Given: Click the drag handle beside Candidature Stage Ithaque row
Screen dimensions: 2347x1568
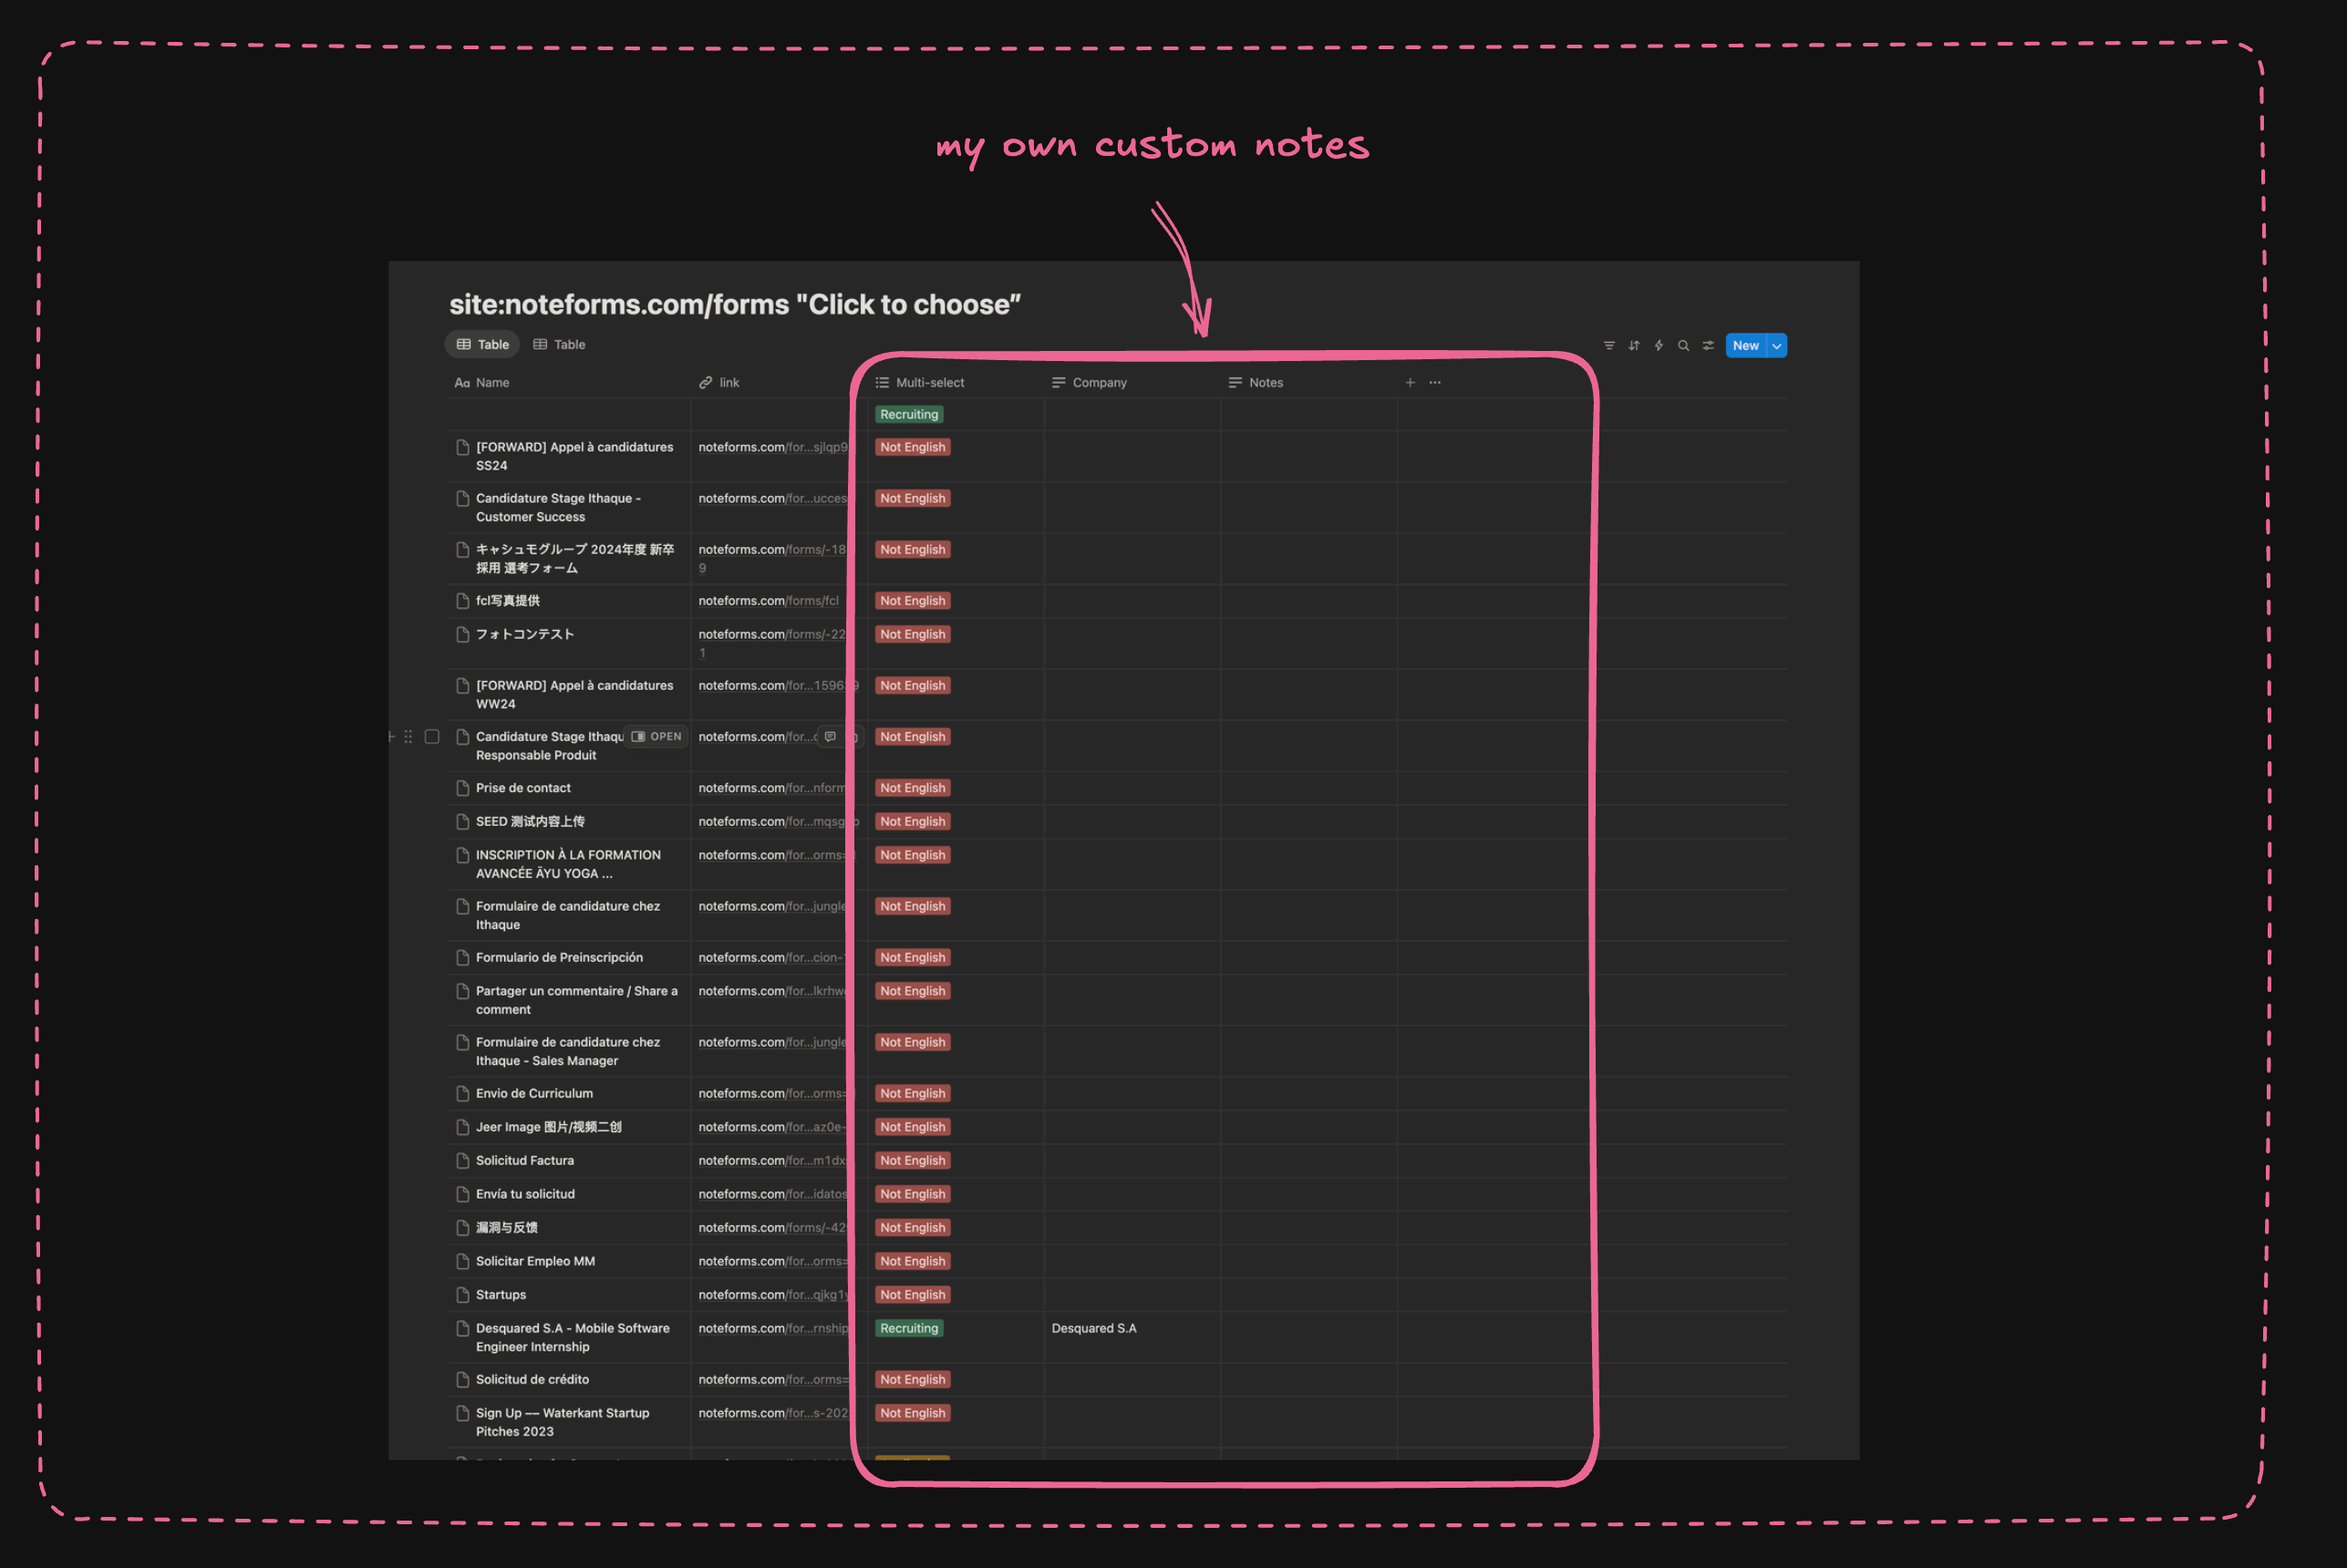Looking at the screenshot, I should [x=408, y=737].
